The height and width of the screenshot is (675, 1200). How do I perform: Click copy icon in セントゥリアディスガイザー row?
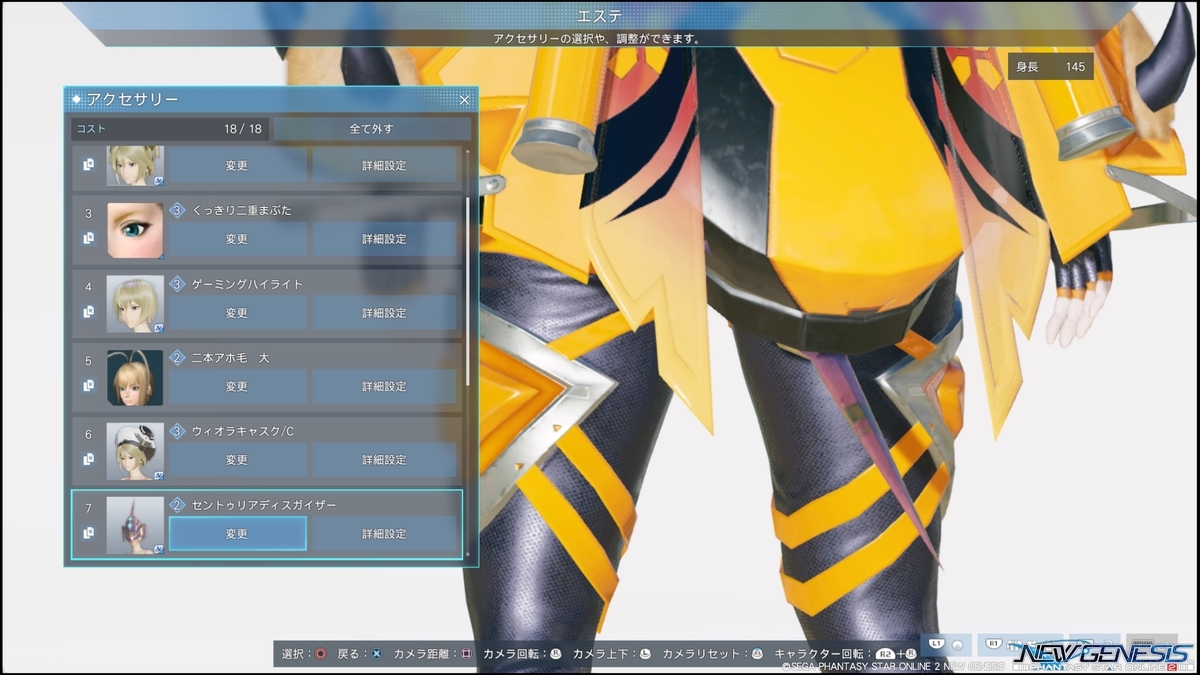(x=89, y=533)
